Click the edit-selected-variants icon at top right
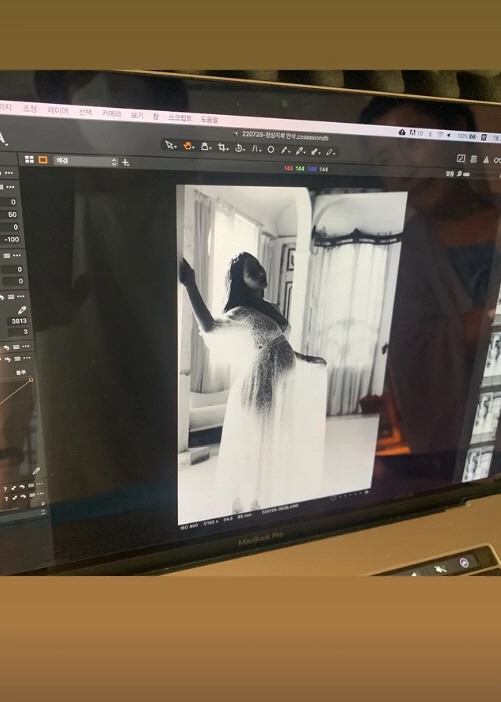Image resolution: width=501 pixels, height=702 pixels. (461, 158)
